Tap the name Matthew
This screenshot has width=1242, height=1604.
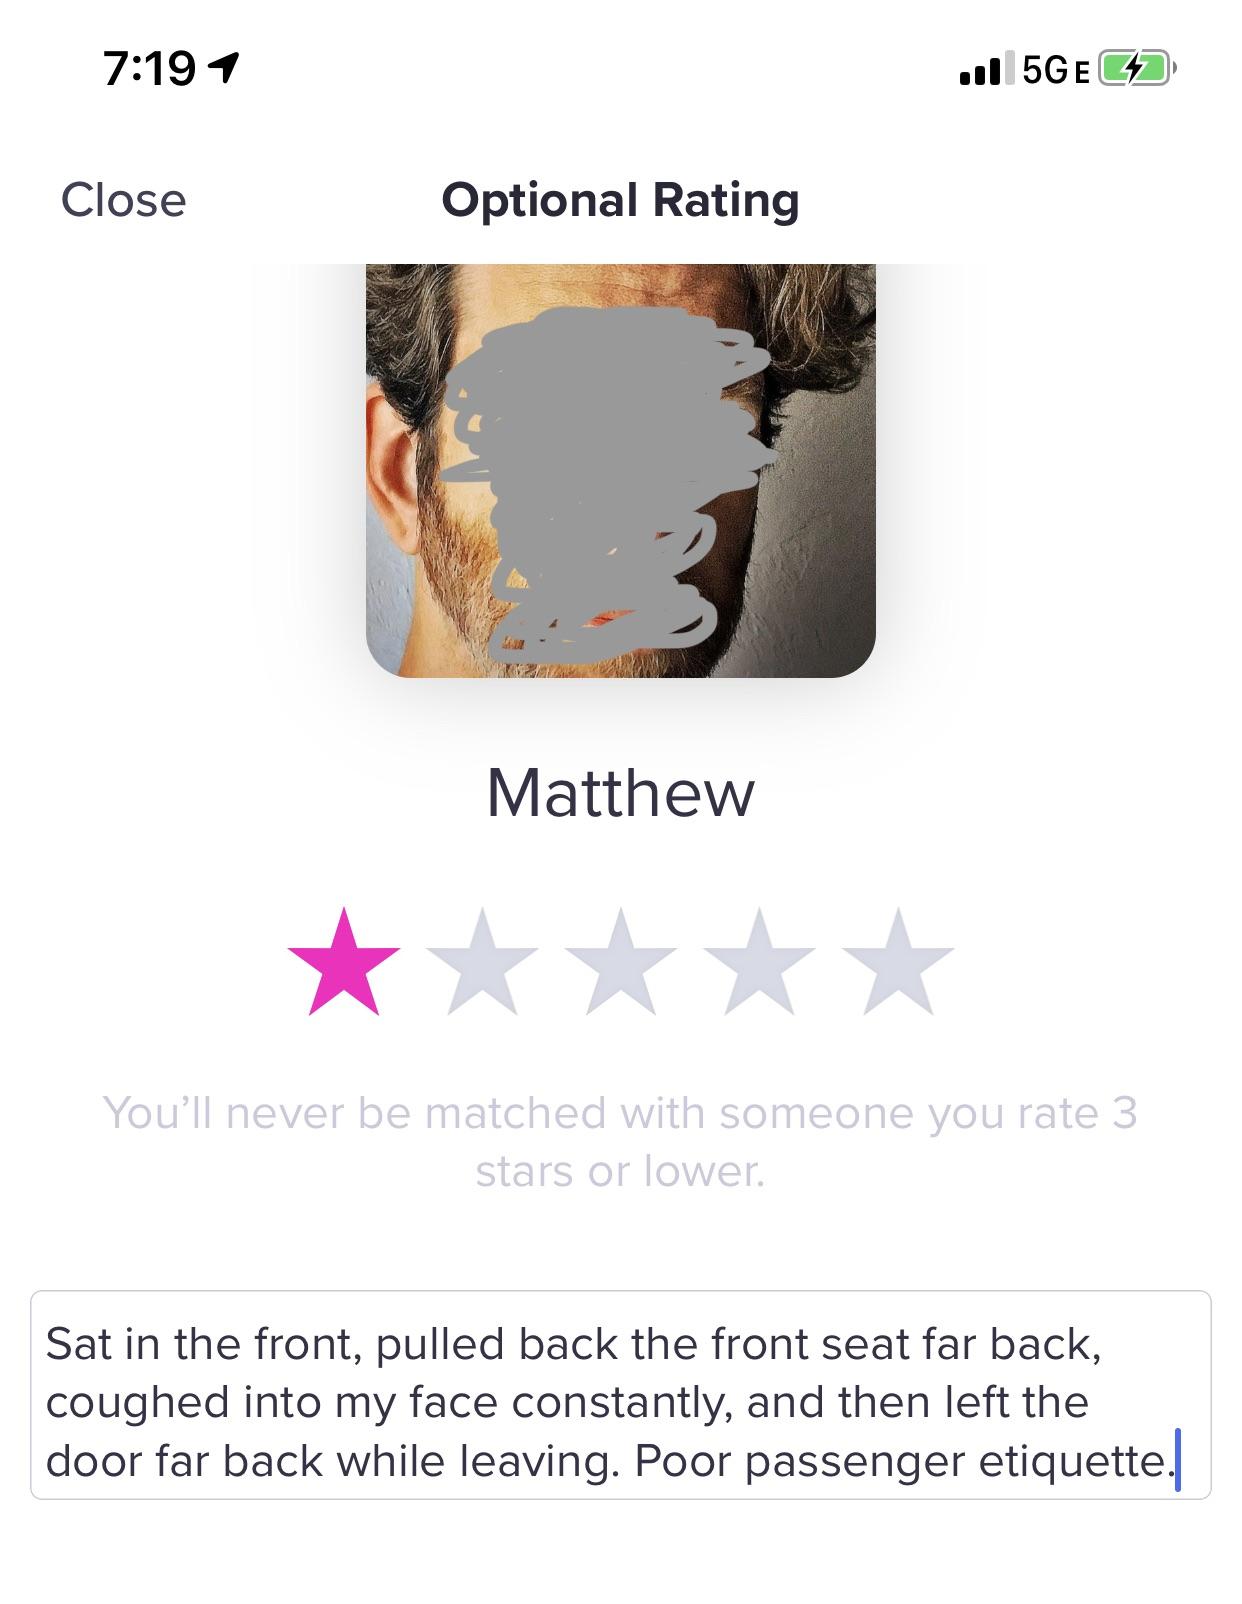click(620, 793)
